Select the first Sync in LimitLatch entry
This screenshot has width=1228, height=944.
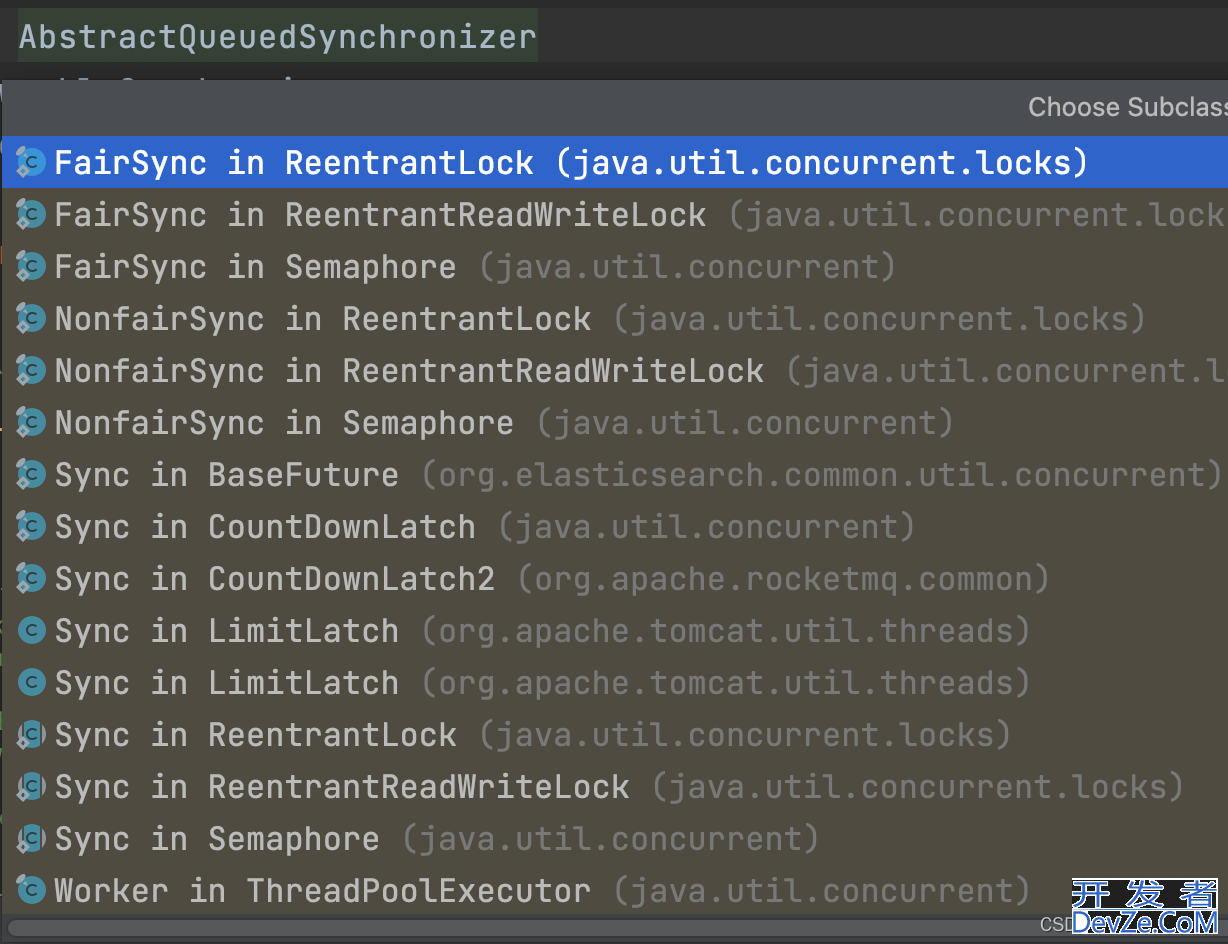click(226, 631)
